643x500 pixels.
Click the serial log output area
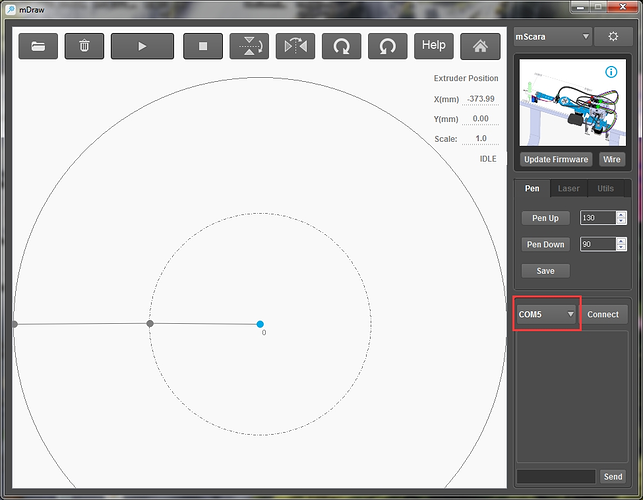[572, 397]
